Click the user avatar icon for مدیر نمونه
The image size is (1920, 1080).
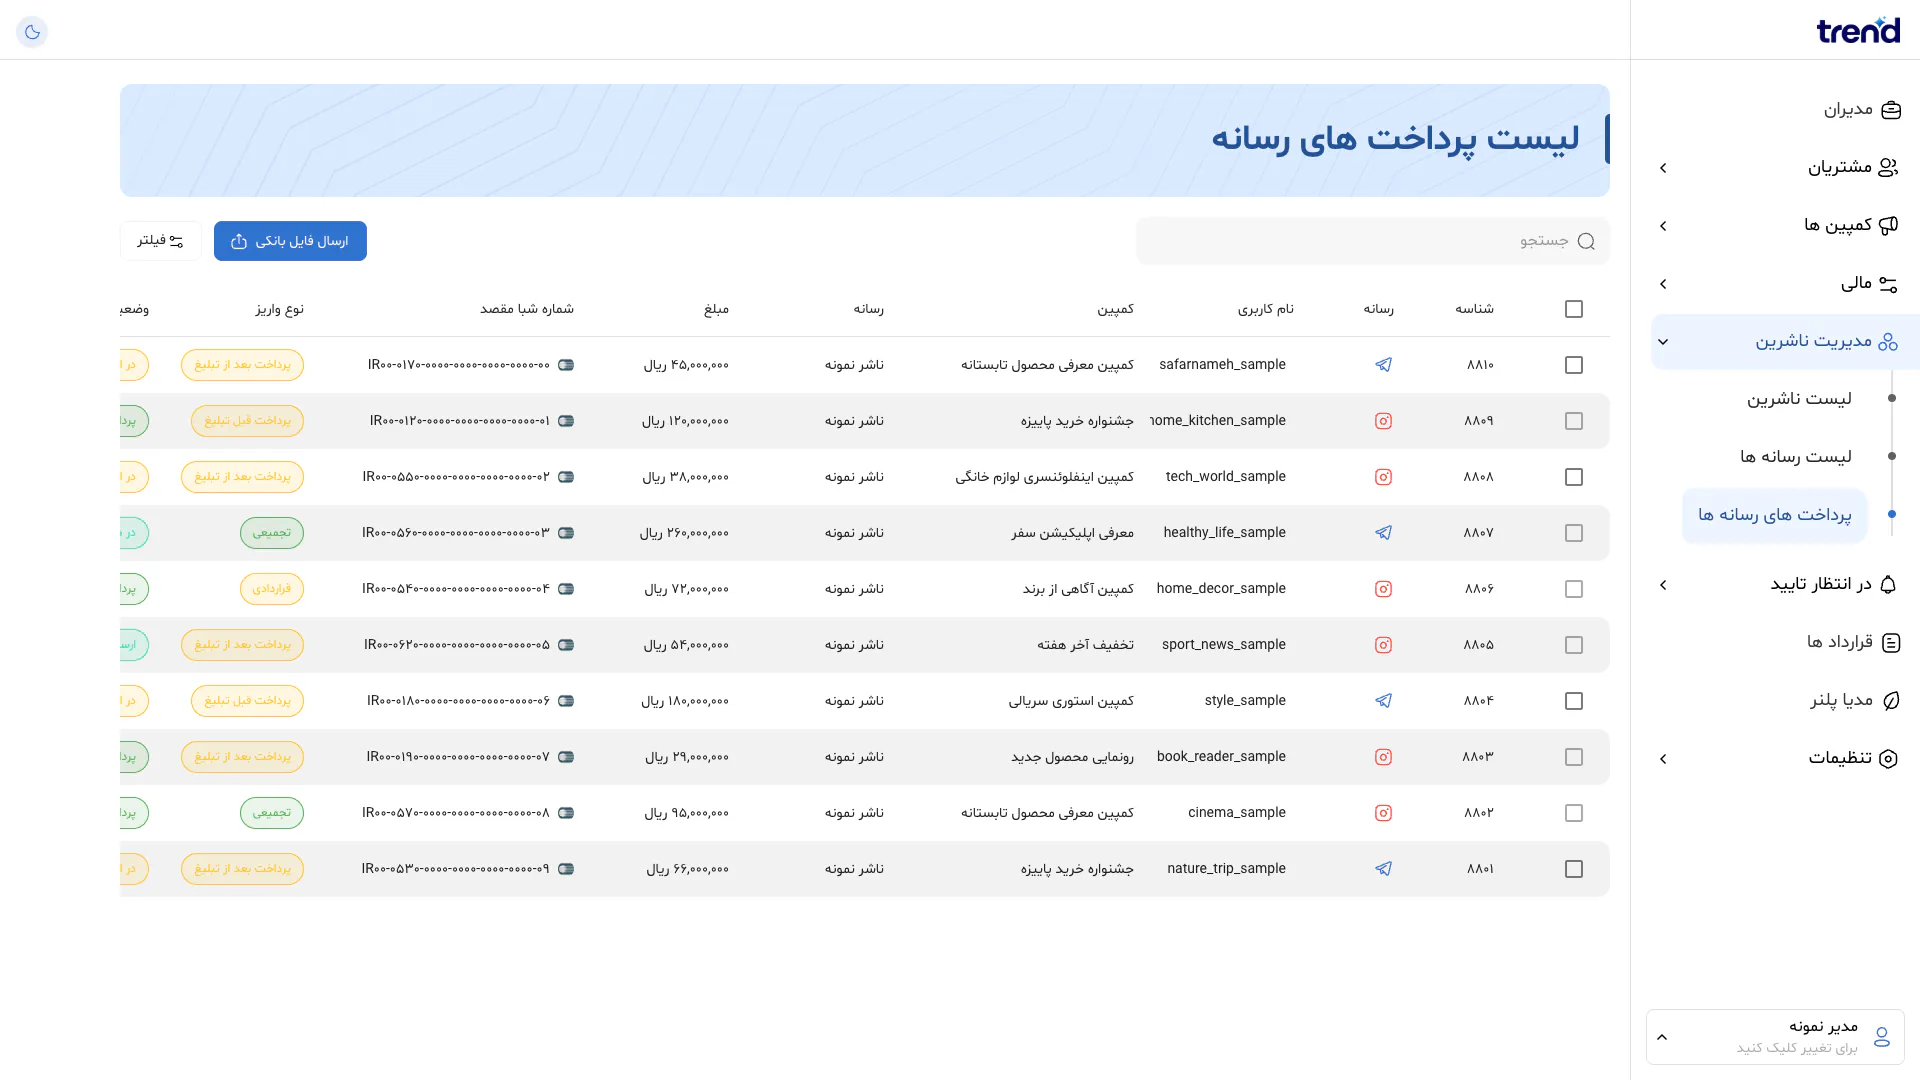click(x=1881, y=1037)
